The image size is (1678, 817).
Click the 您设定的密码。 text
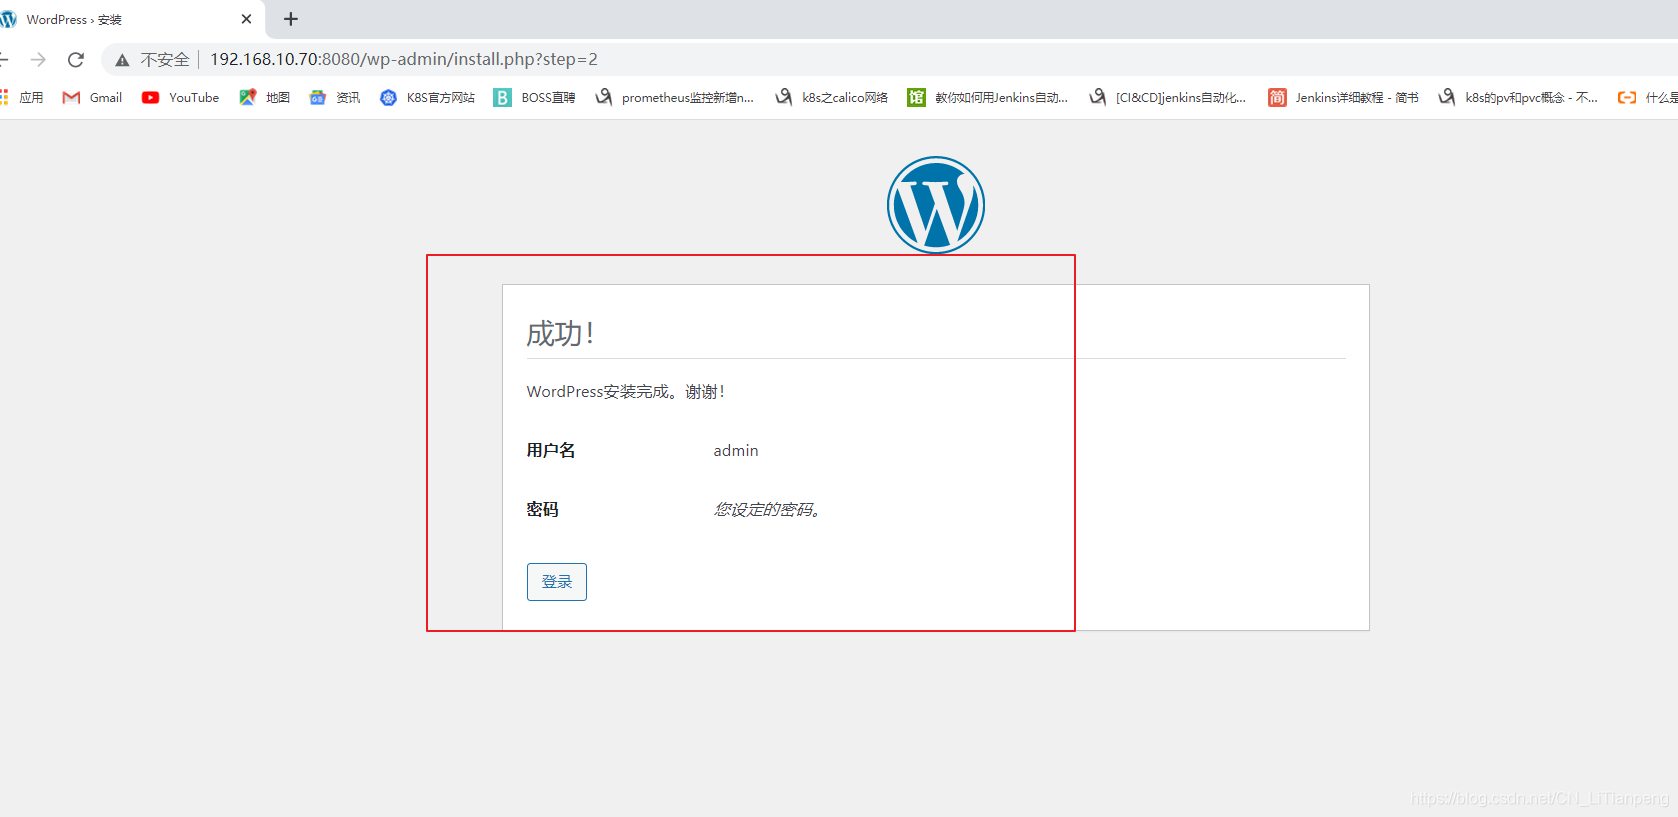click(767, 510)
